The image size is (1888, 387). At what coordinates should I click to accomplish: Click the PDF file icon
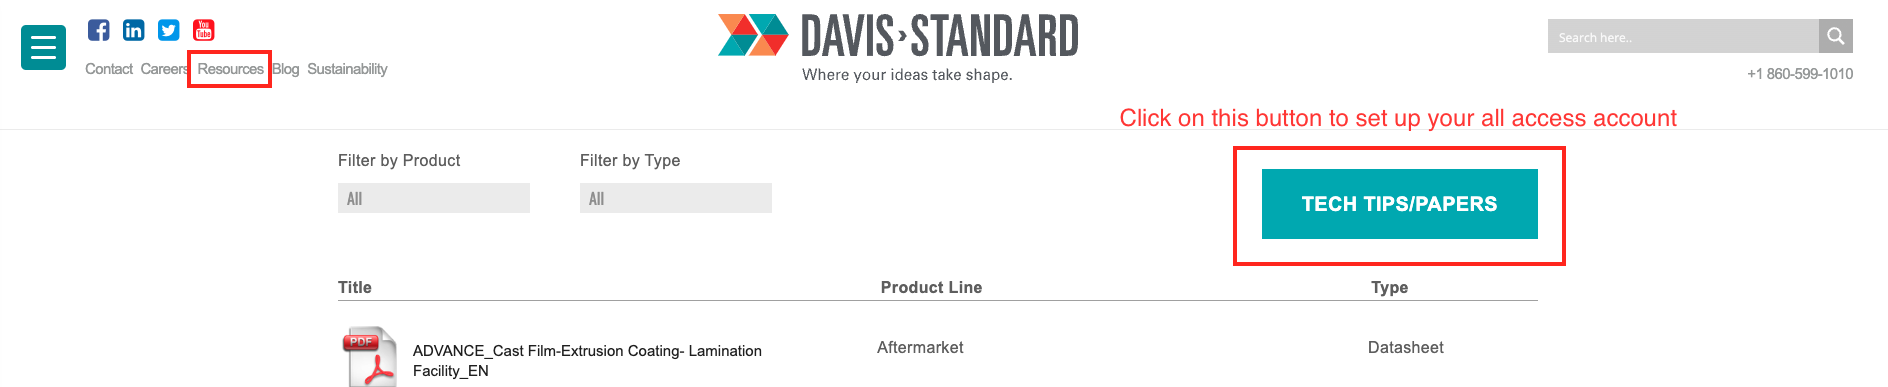pyautogui.click(x=369, y=356)
